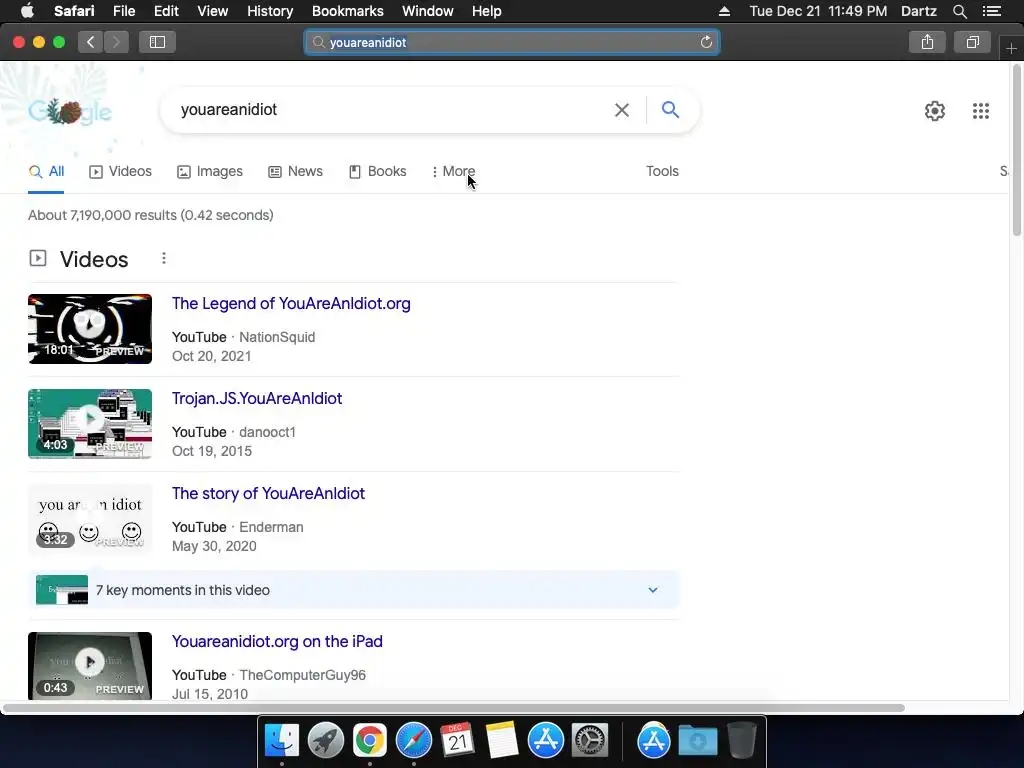The height and width of the screenshot is (768, 1024).
Task: Click the Safari forward navigation arrow
Action: pos(116,42)
